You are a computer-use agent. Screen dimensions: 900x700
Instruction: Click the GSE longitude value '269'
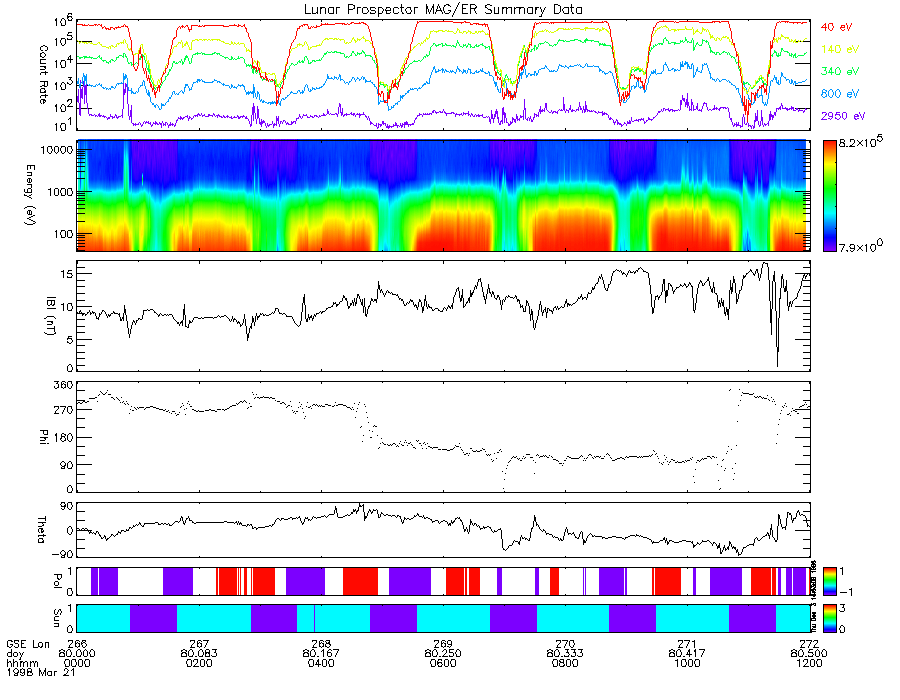pos(443,644)
